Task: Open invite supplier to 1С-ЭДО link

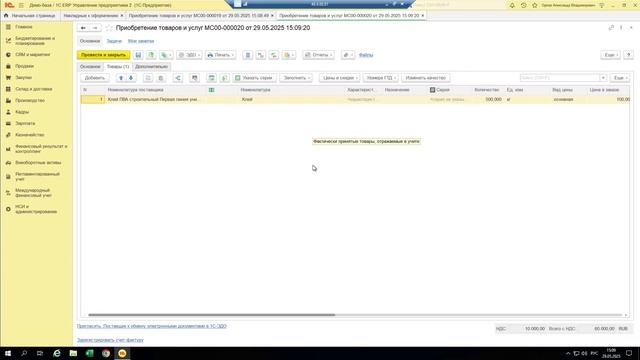Action: [x=152, y=327]
